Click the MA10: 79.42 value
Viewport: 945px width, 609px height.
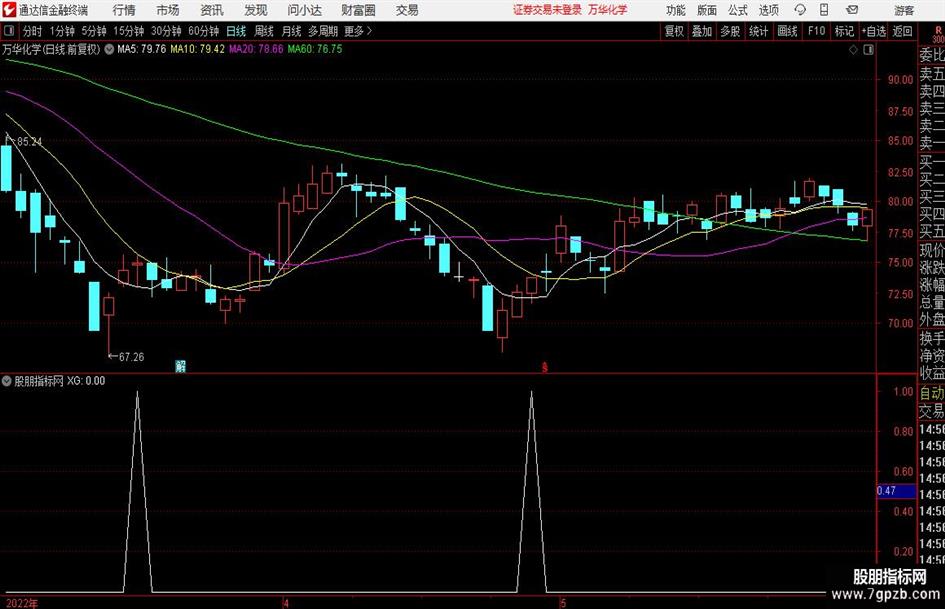click(x=197, y=49)
